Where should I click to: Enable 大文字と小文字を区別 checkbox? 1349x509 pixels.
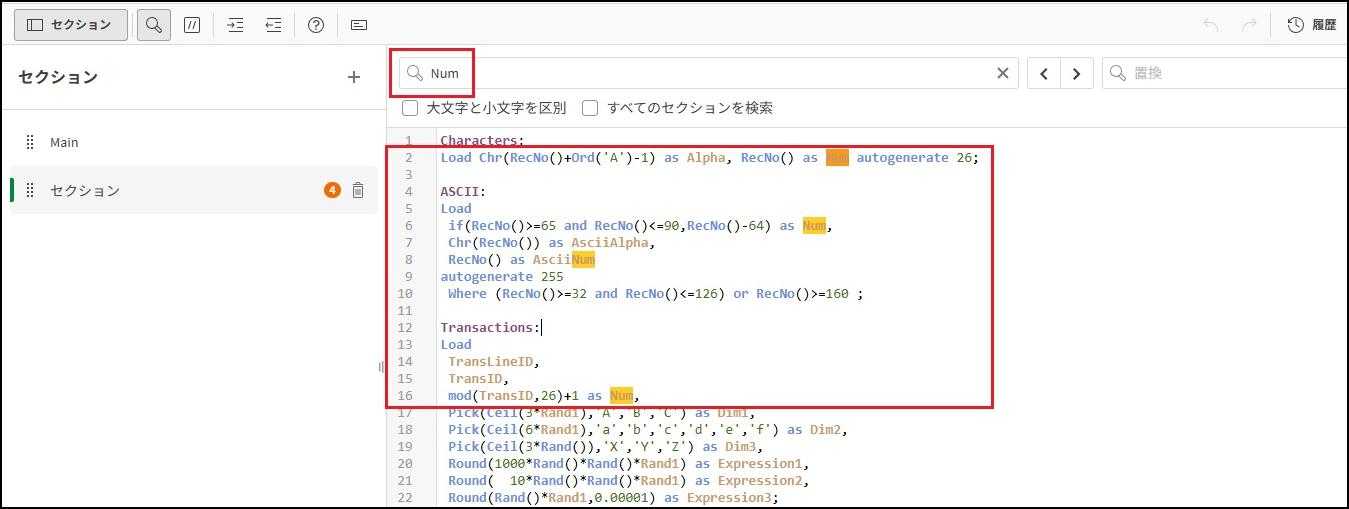[410, 108]
